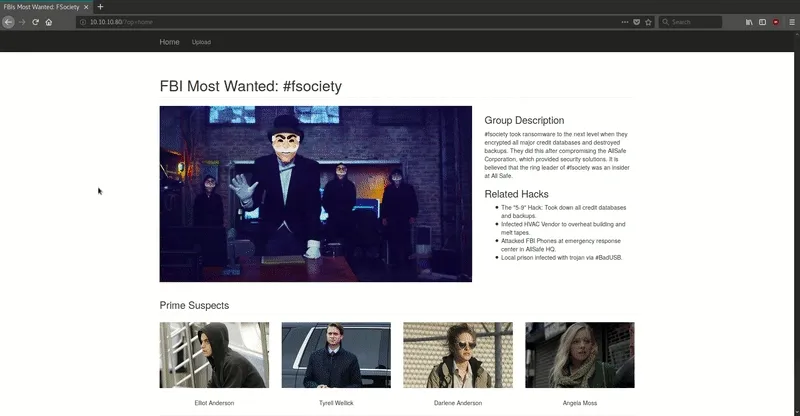Click the Elliot Anderson suspect photo
800x416 pixels.
click(x=214, y=355)
